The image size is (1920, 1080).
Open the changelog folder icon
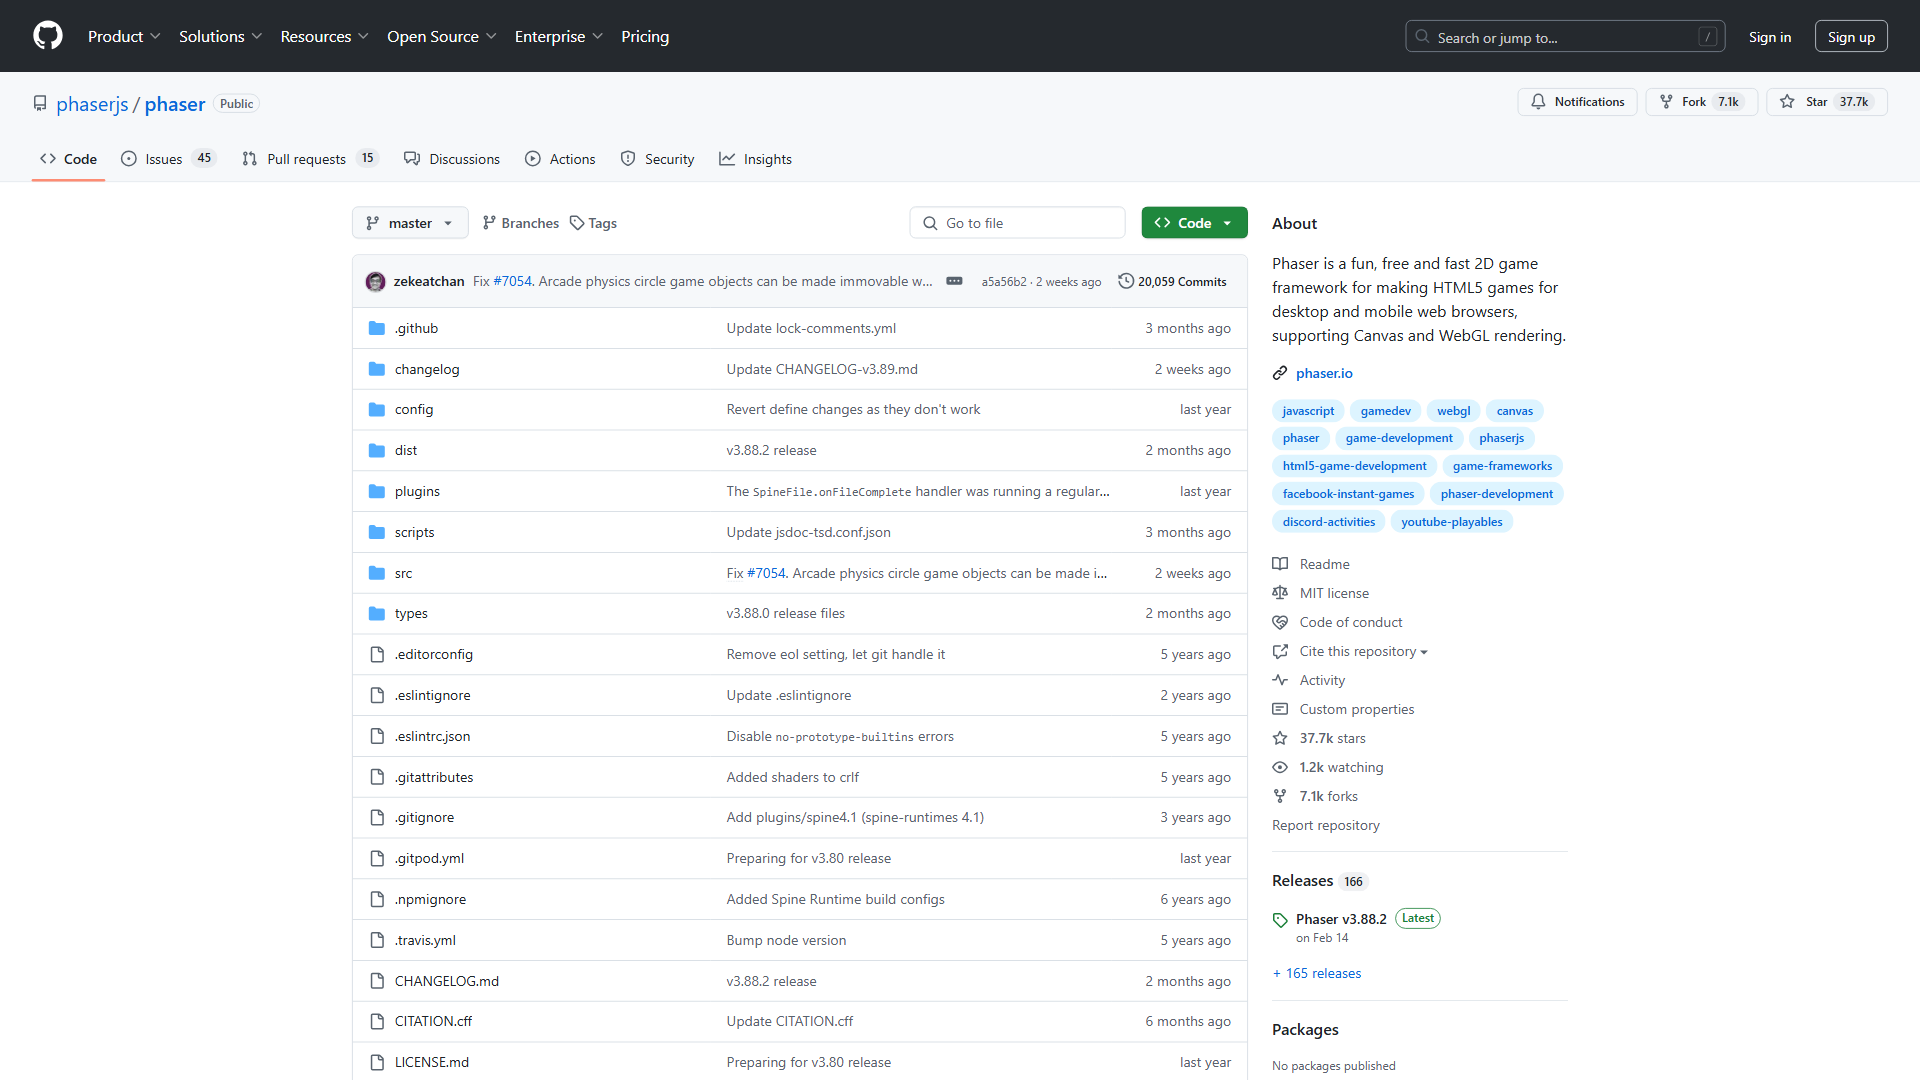tap(377, 370)
